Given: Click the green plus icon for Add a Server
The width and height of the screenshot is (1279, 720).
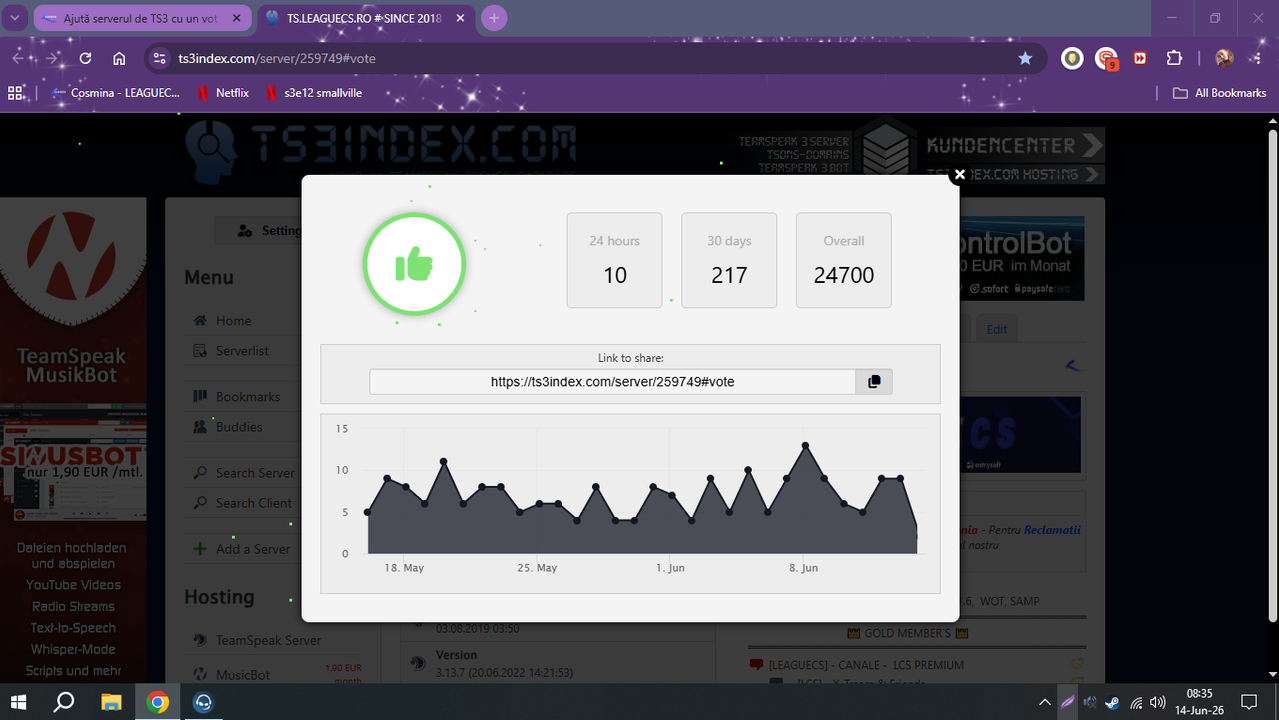Looking at the screenshot, I should (200, 549).
